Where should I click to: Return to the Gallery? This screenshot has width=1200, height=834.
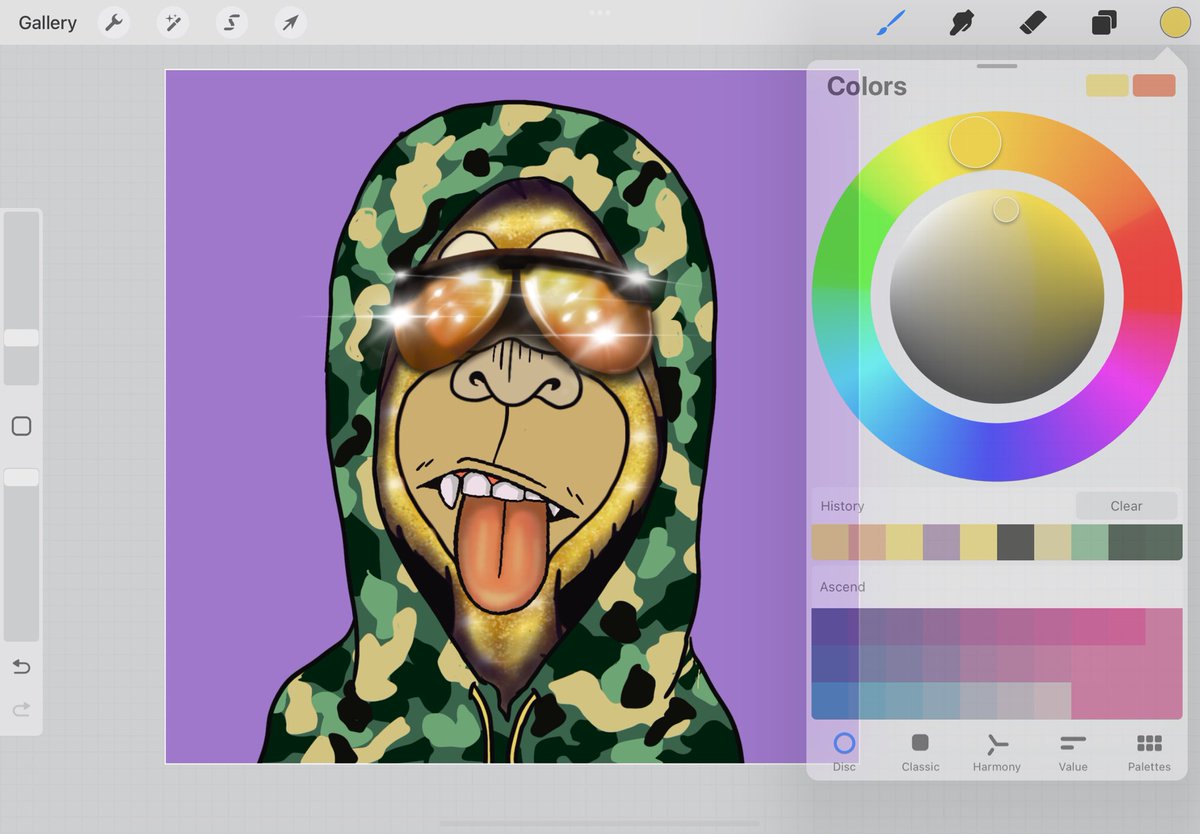[47, 23]
